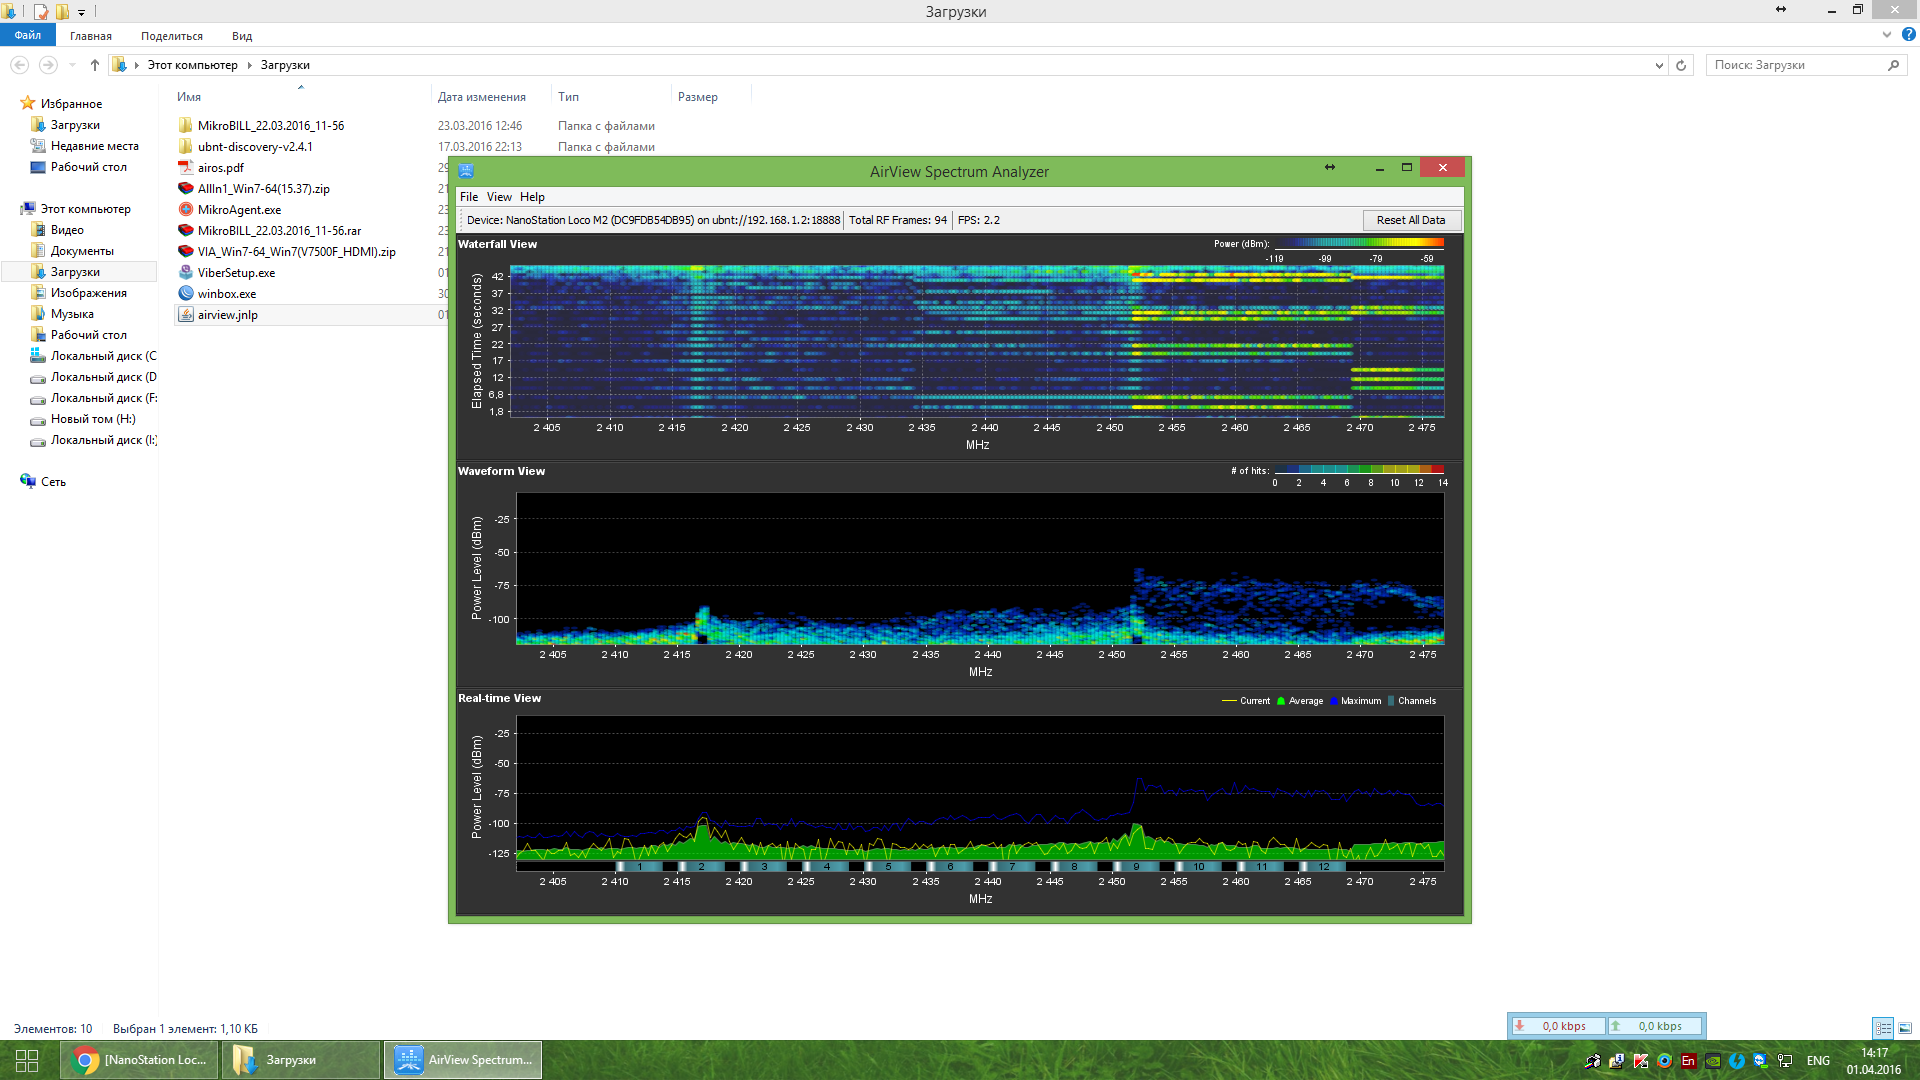Open the Вид ribbon tab
1920x1080 pixels.
coord(242,36)
